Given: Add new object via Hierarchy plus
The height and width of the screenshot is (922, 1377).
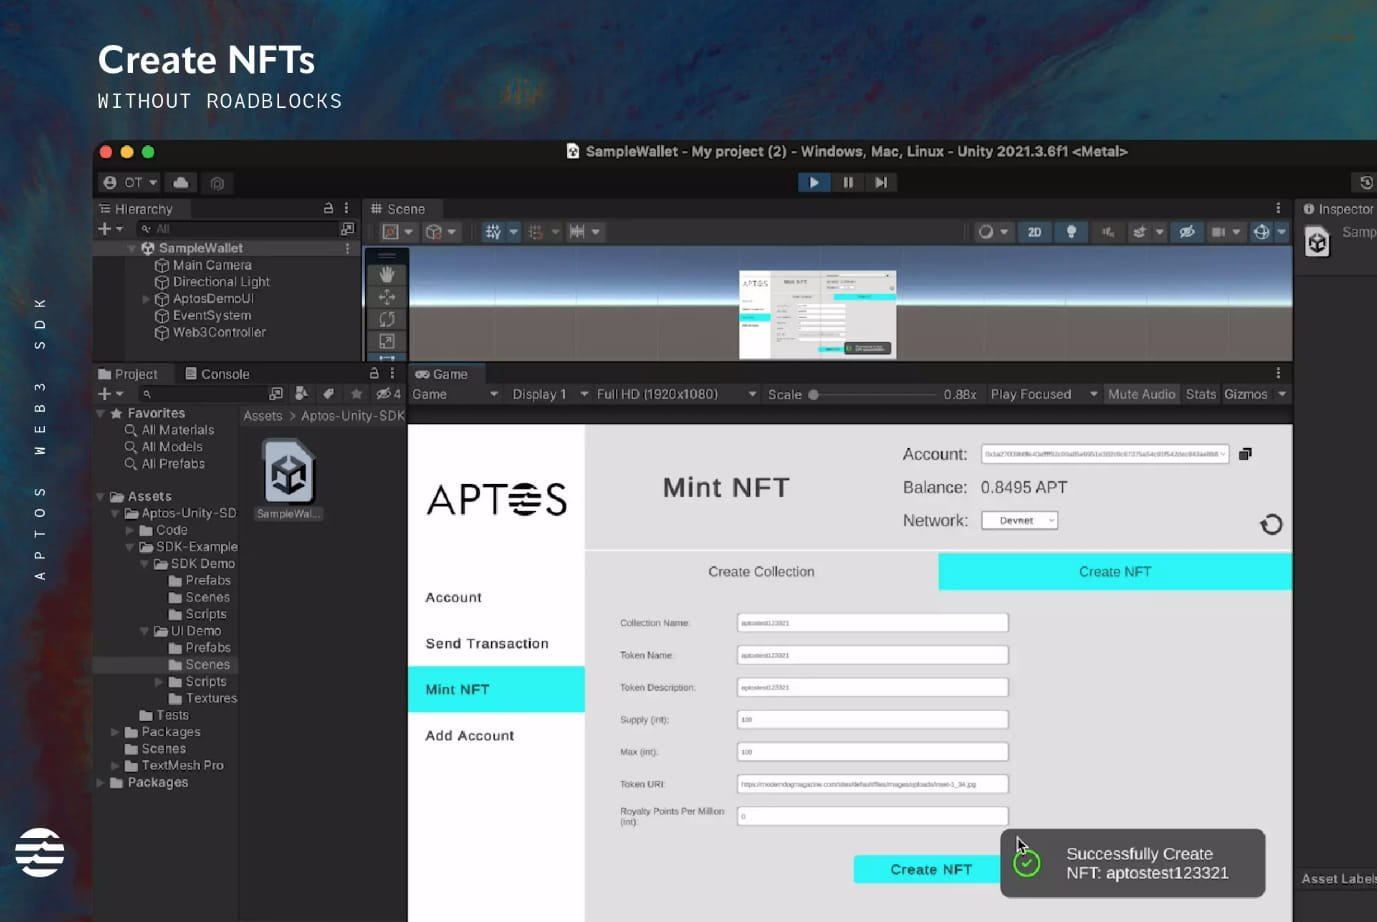Looking at the screenshot, I should point(109,229).
